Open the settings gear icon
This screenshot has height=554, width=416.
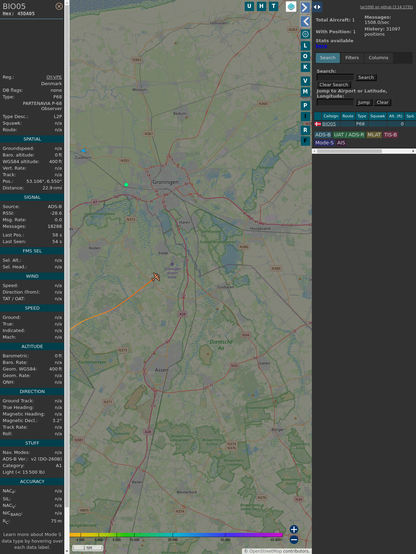[x=305, y=34]
